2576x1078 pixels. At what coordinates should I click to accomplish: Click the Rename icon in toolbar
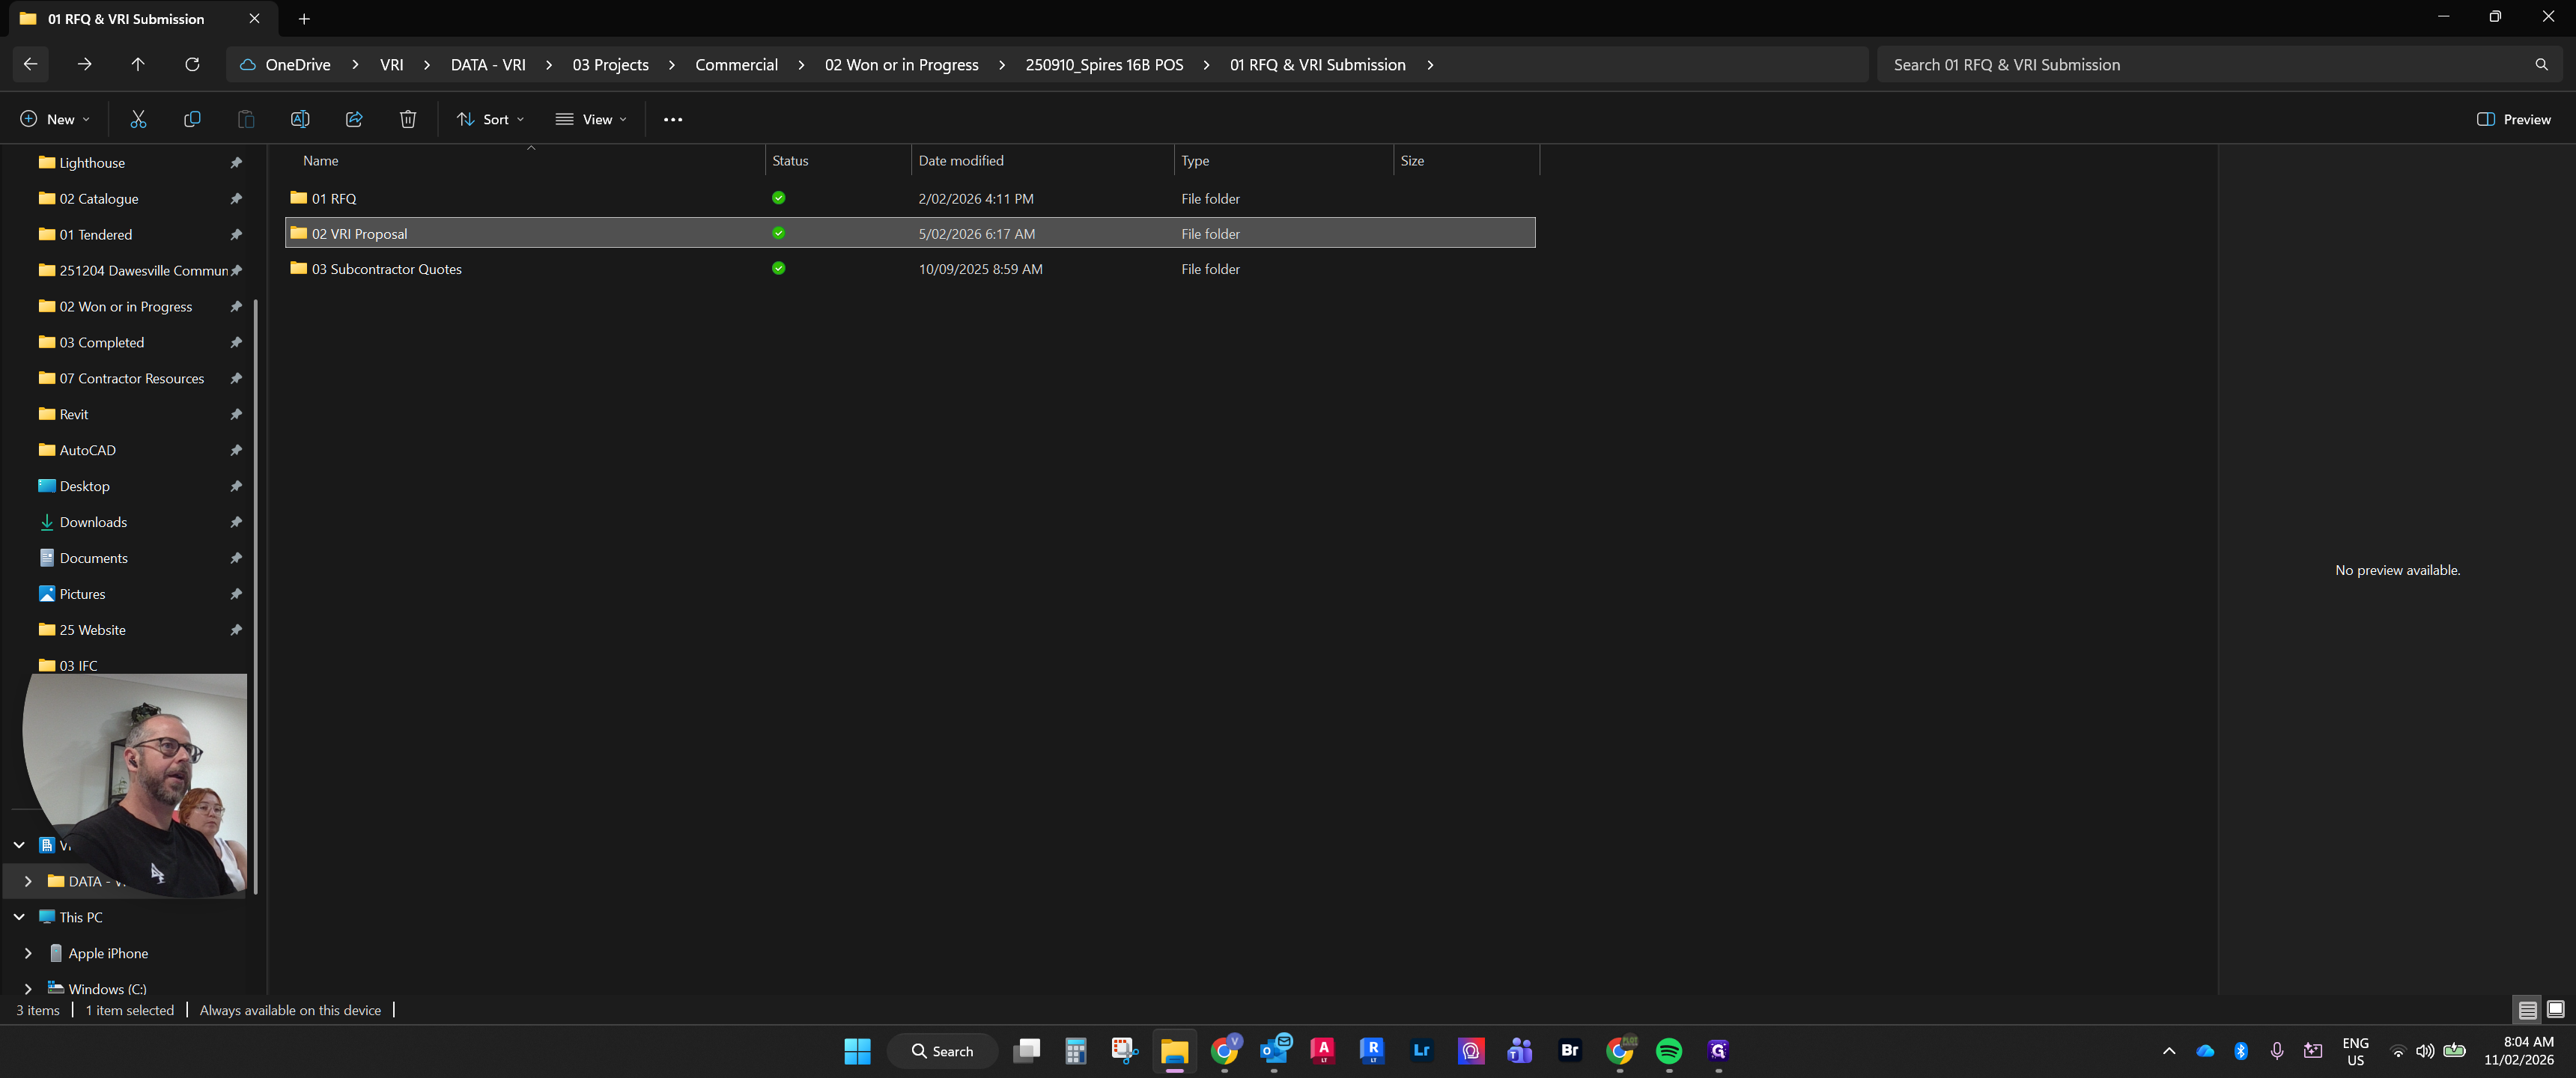(300, 119)
